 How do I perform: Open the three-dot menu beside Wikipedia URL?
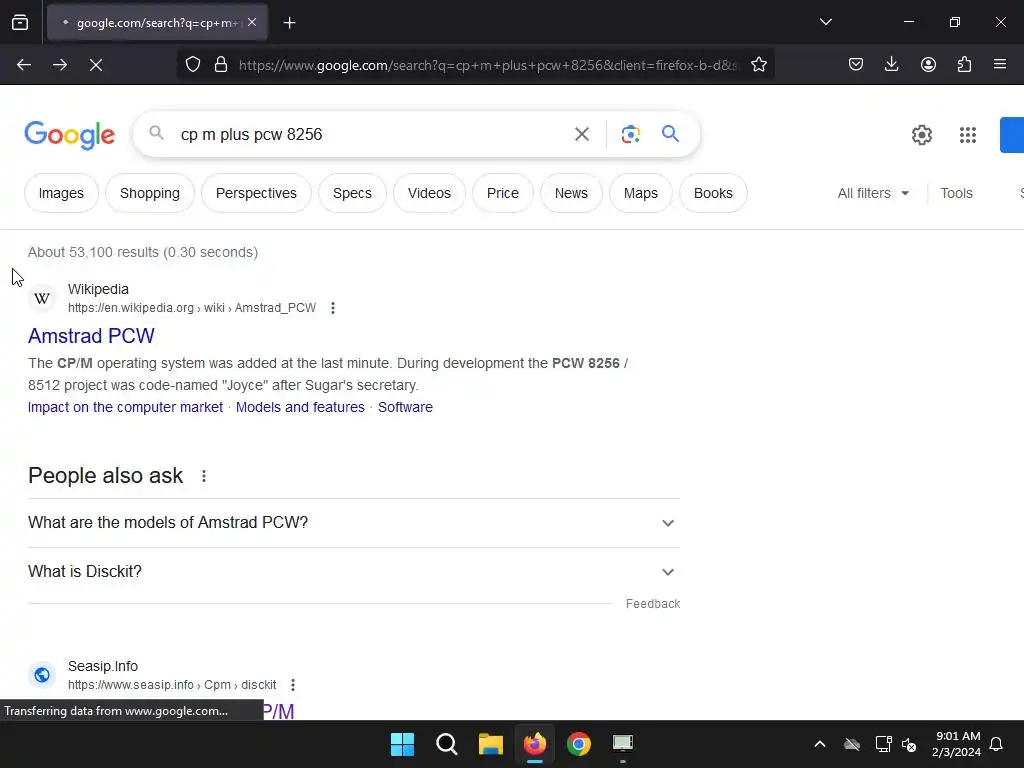tap(333, 308)
